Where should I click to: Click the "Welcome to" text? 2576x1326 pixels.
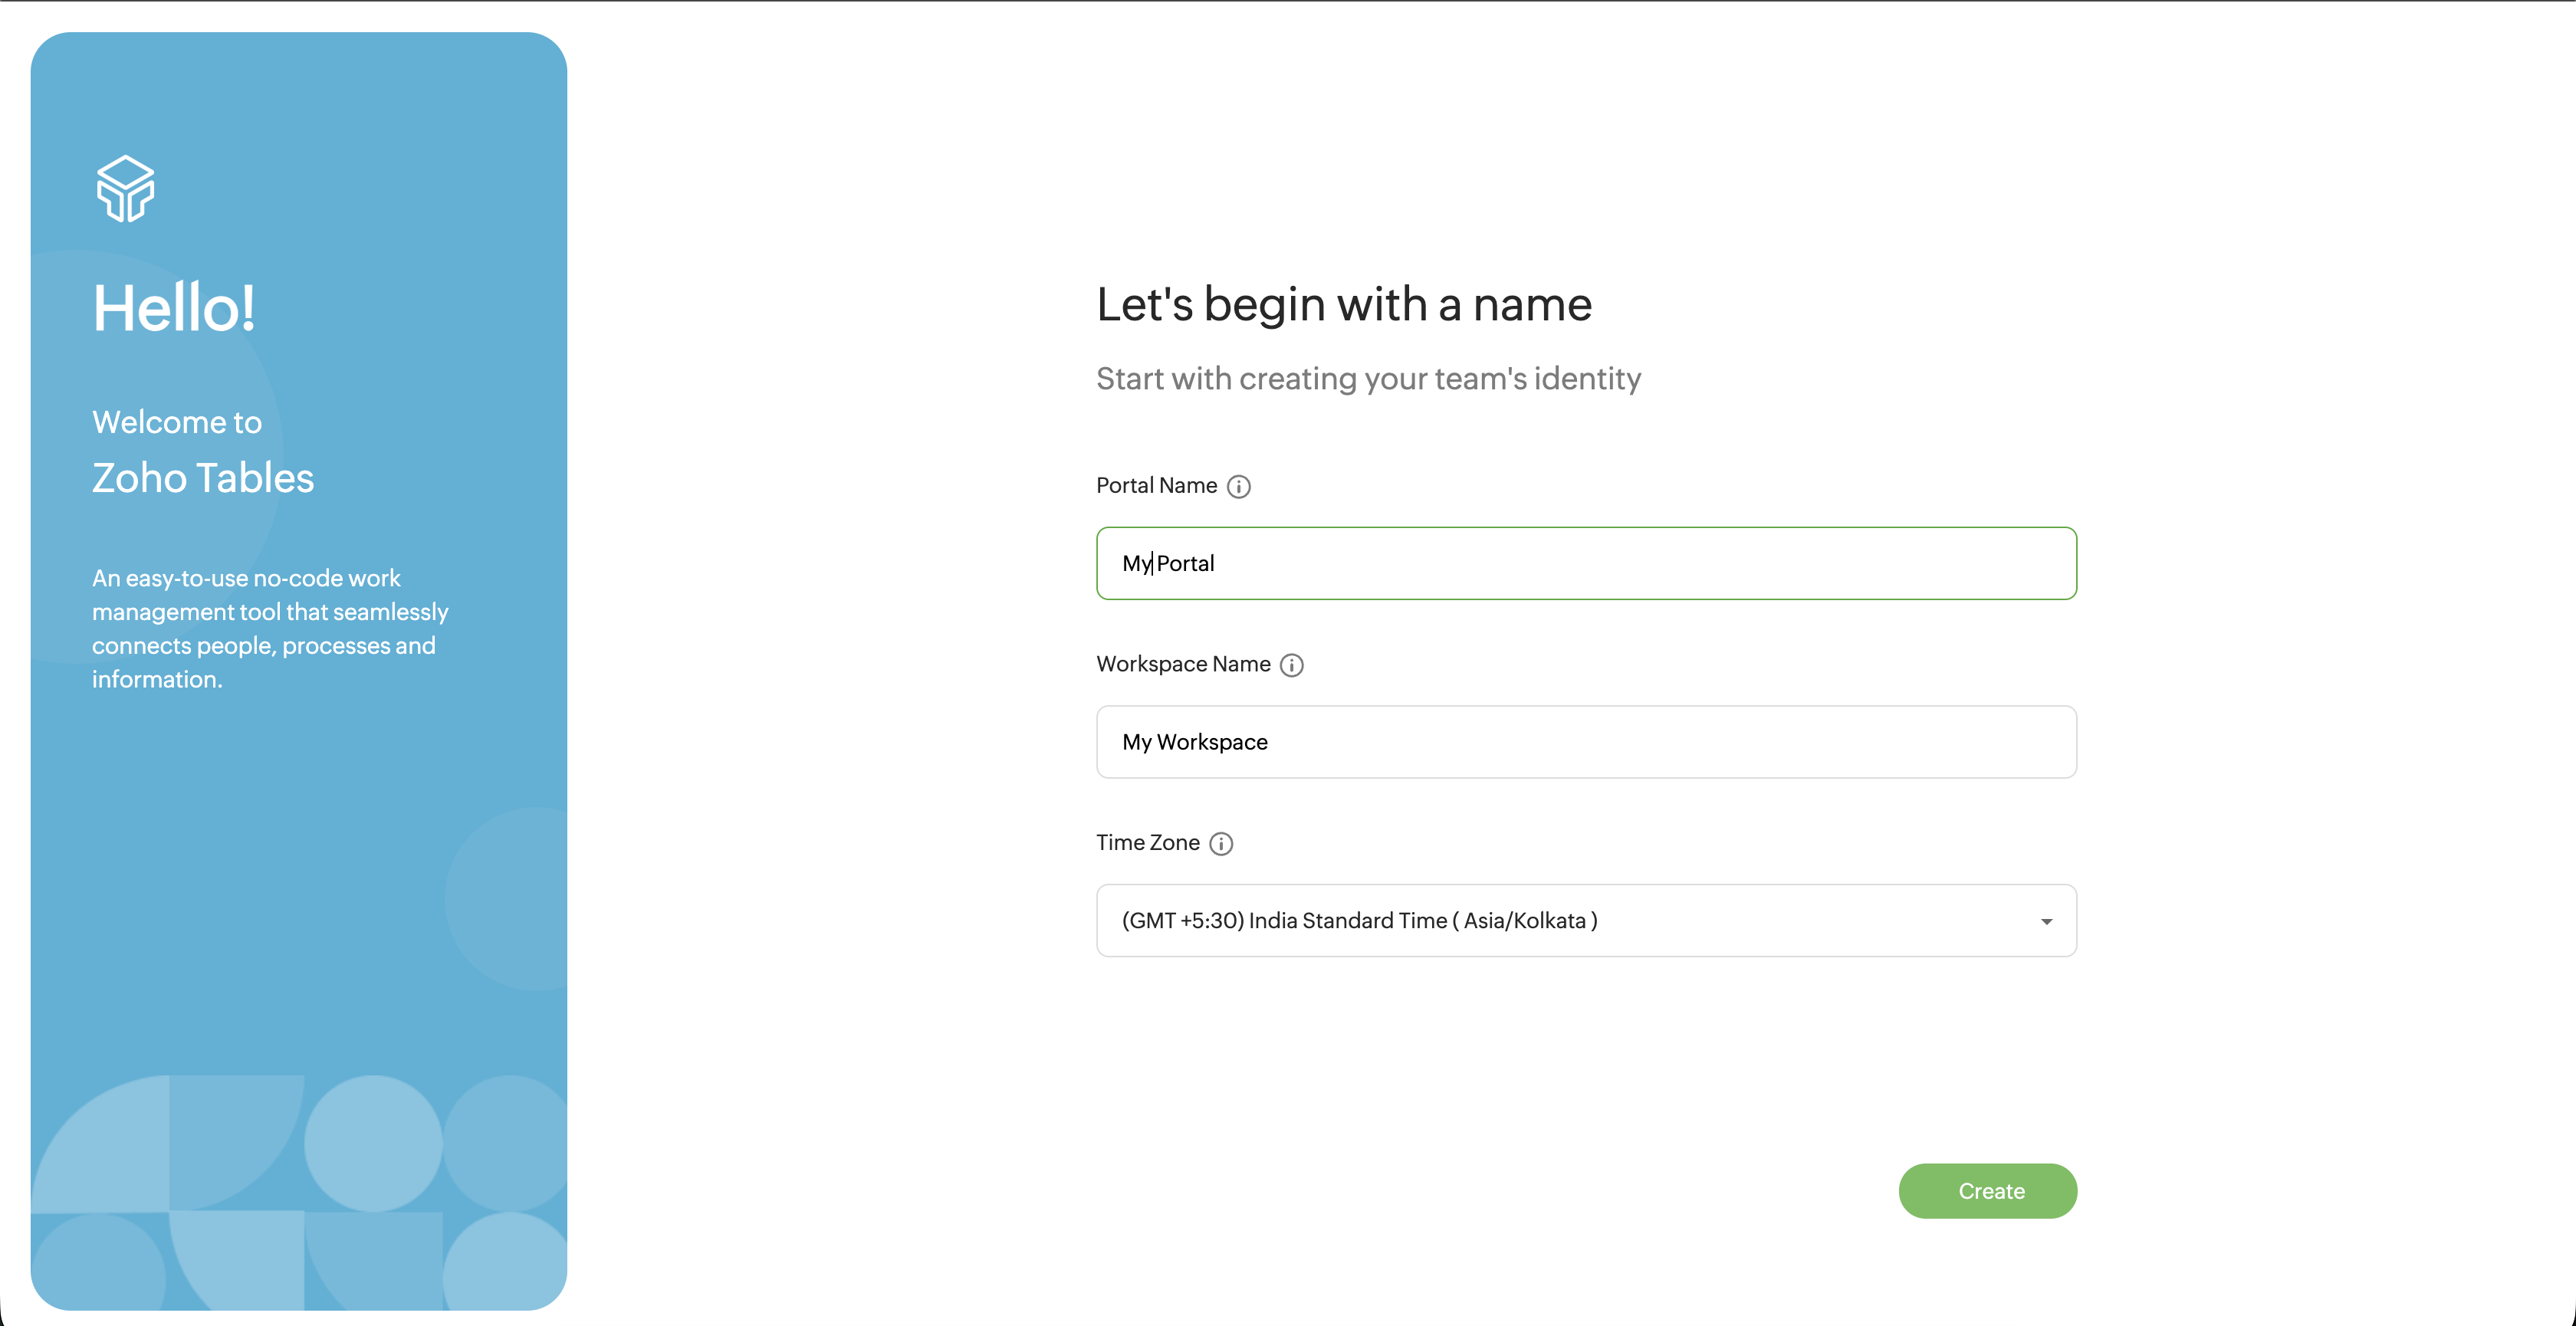pyautogui.click(x=177, y=422)
